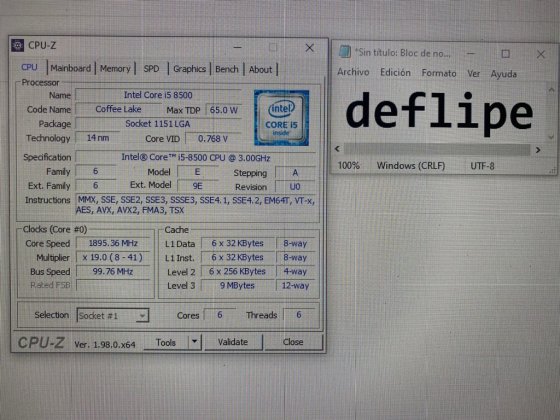This screenshot has height=420, width=560.
Task: Switch to the Memory tab
Action: [115, 69]
